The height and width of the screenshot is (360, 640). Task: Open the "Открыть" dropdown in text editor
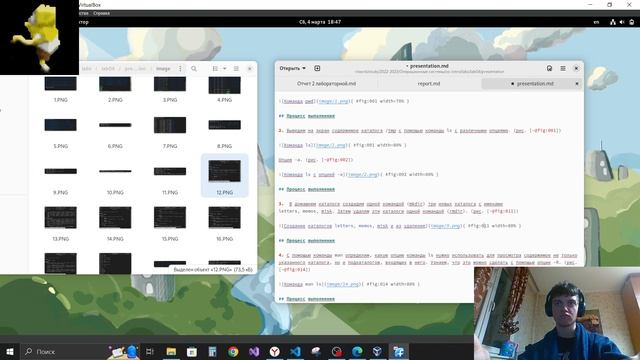[292, 68]
